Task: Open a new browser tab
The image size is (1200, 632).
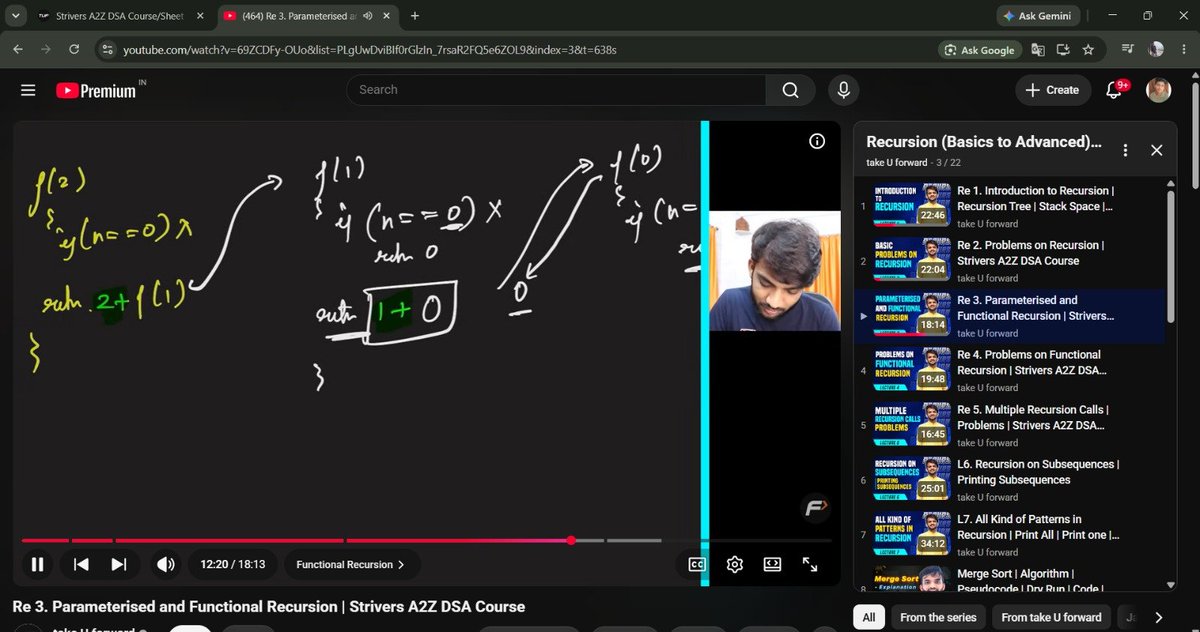Action: (x=415, y=16)
